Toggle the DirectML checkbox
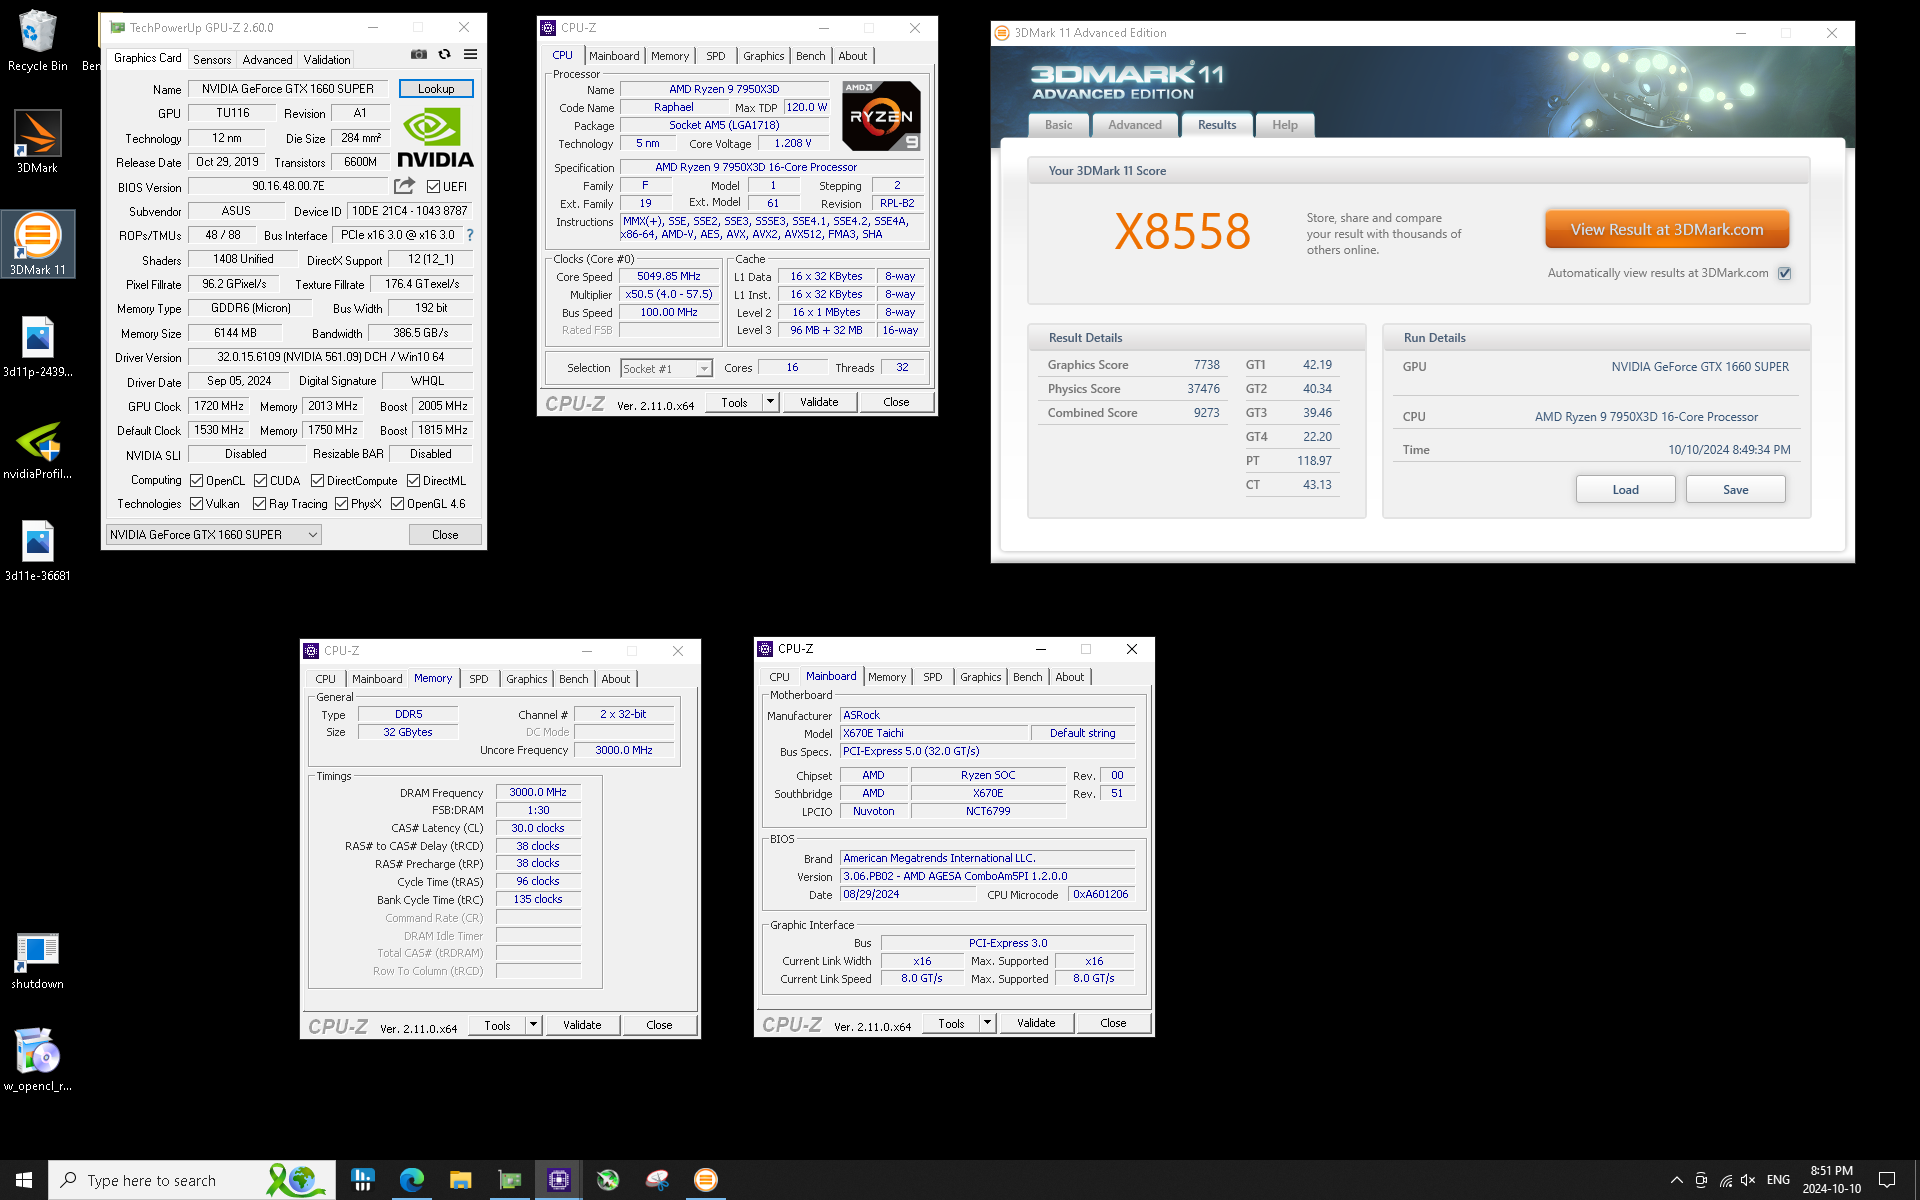Viewport: 1920px width, 1200px height. [413, 481]
